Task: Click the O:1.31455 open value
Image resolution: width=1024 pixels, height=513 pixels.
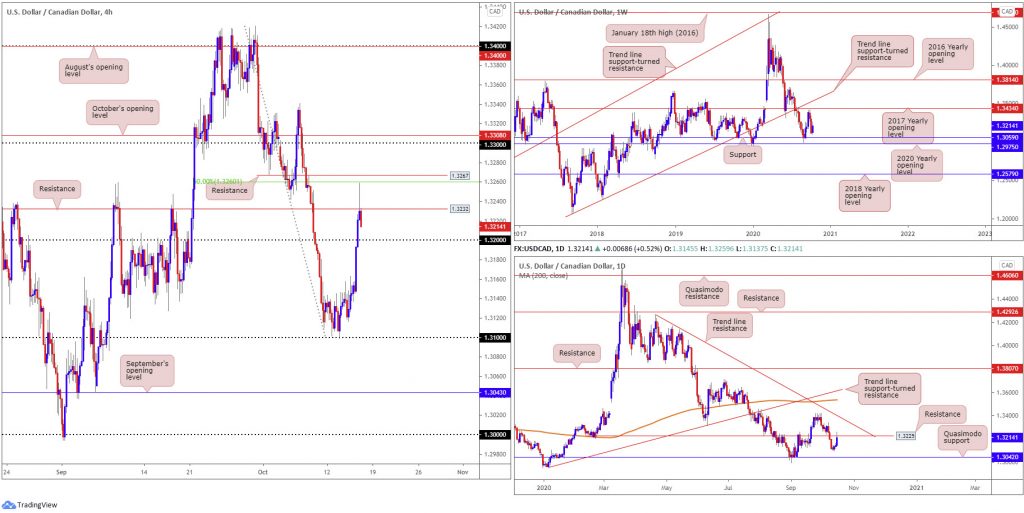Action: coord(680,249)
